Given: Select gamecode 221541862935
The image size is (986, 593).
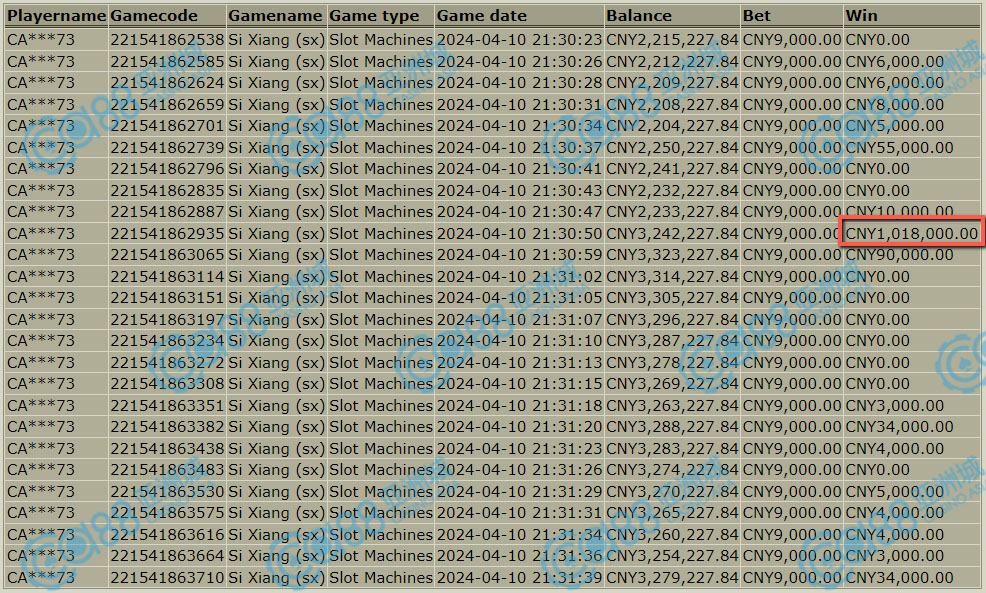Looking at the screenshot, I should click(167, 233).
